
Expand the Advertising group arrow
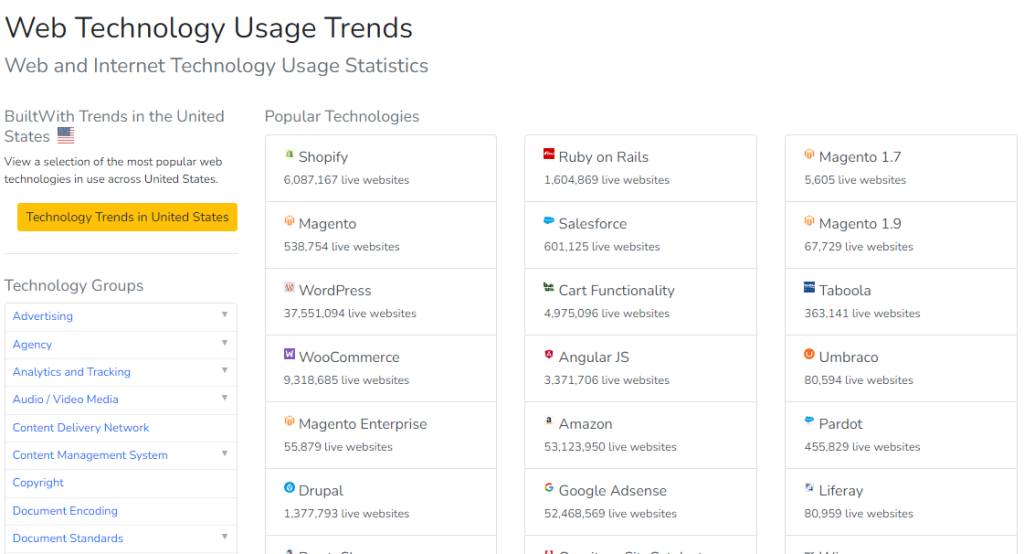click(225, 315)
